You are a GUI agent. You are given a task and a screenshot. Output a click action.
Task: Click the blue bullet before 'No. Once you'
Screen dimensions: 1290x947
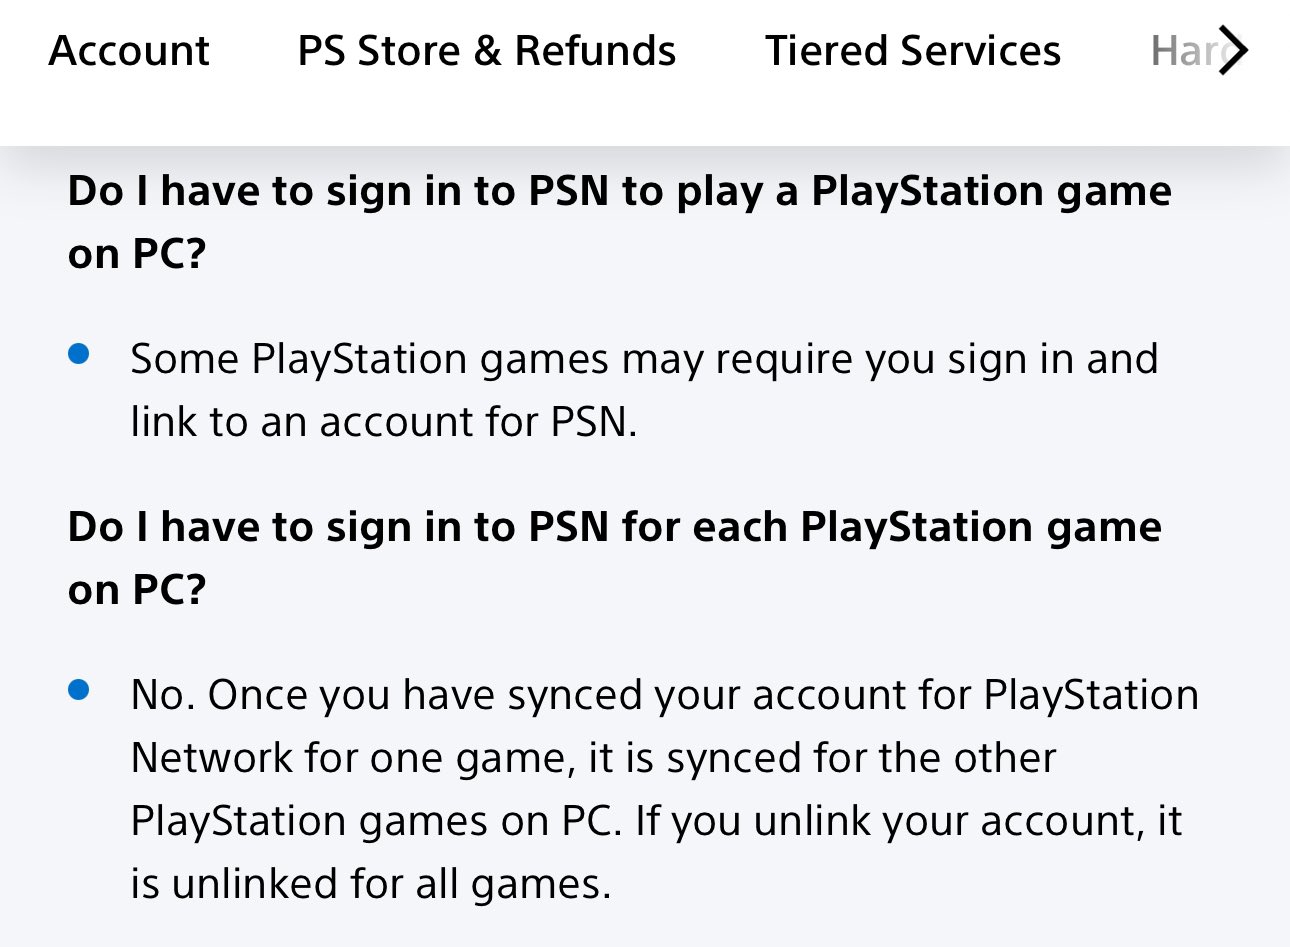click(79, 689)
